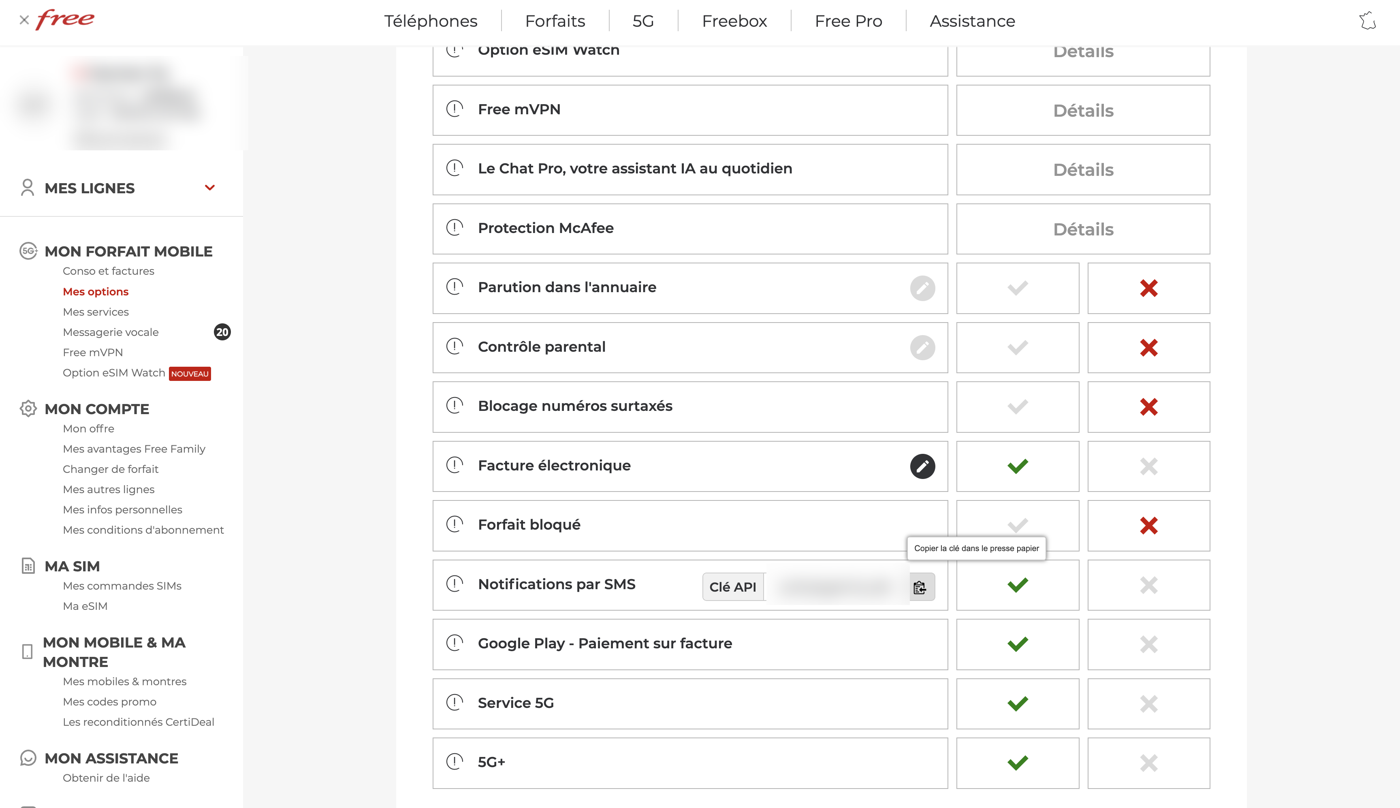The width and height of the screenshot is (1400, 808).
Task: Copy the API key to clipboard
Action: point(921,587)
